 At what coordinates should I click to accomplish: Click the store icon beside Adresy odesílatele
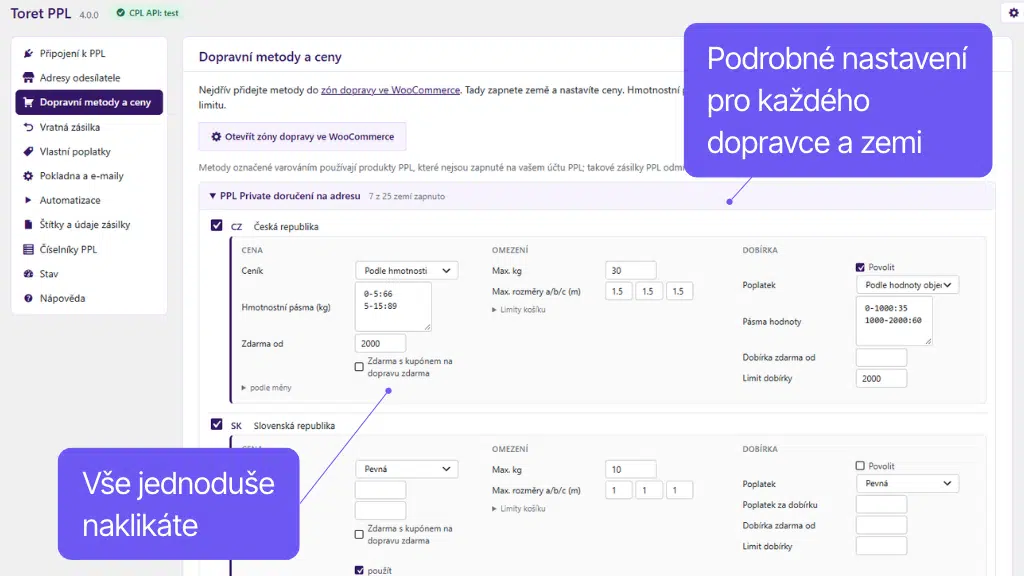click(x=28, y=78)
